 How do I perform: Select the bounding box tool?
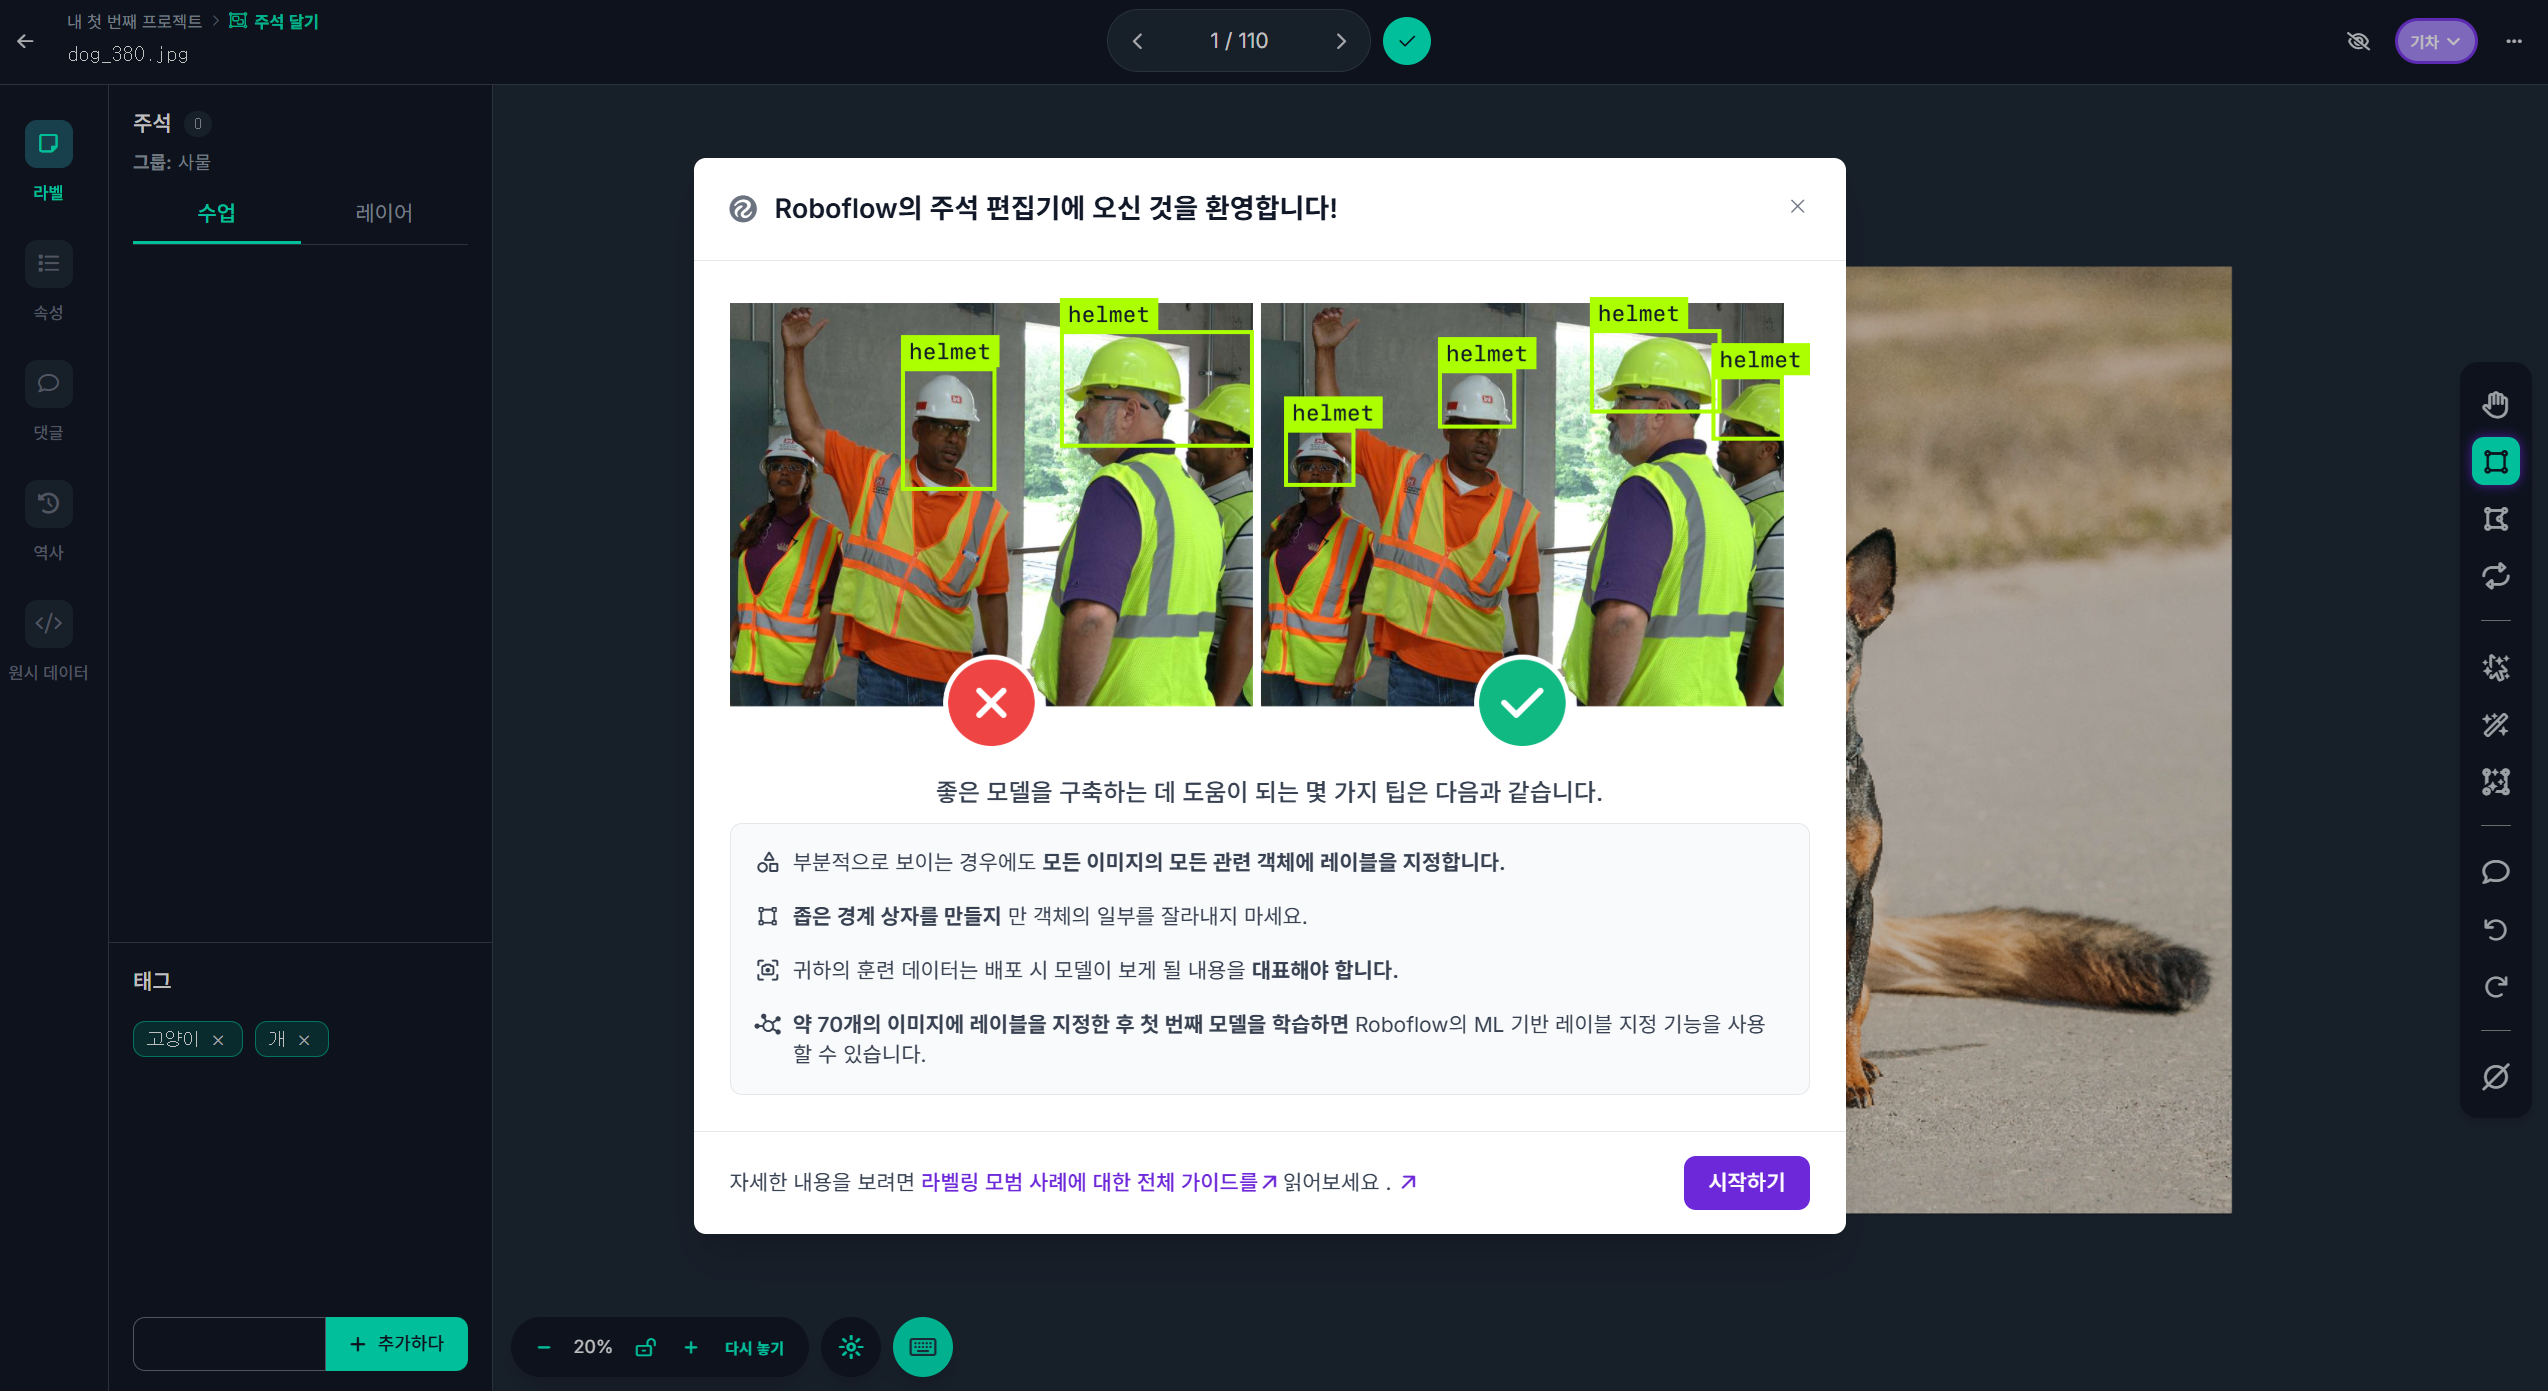2495,462
